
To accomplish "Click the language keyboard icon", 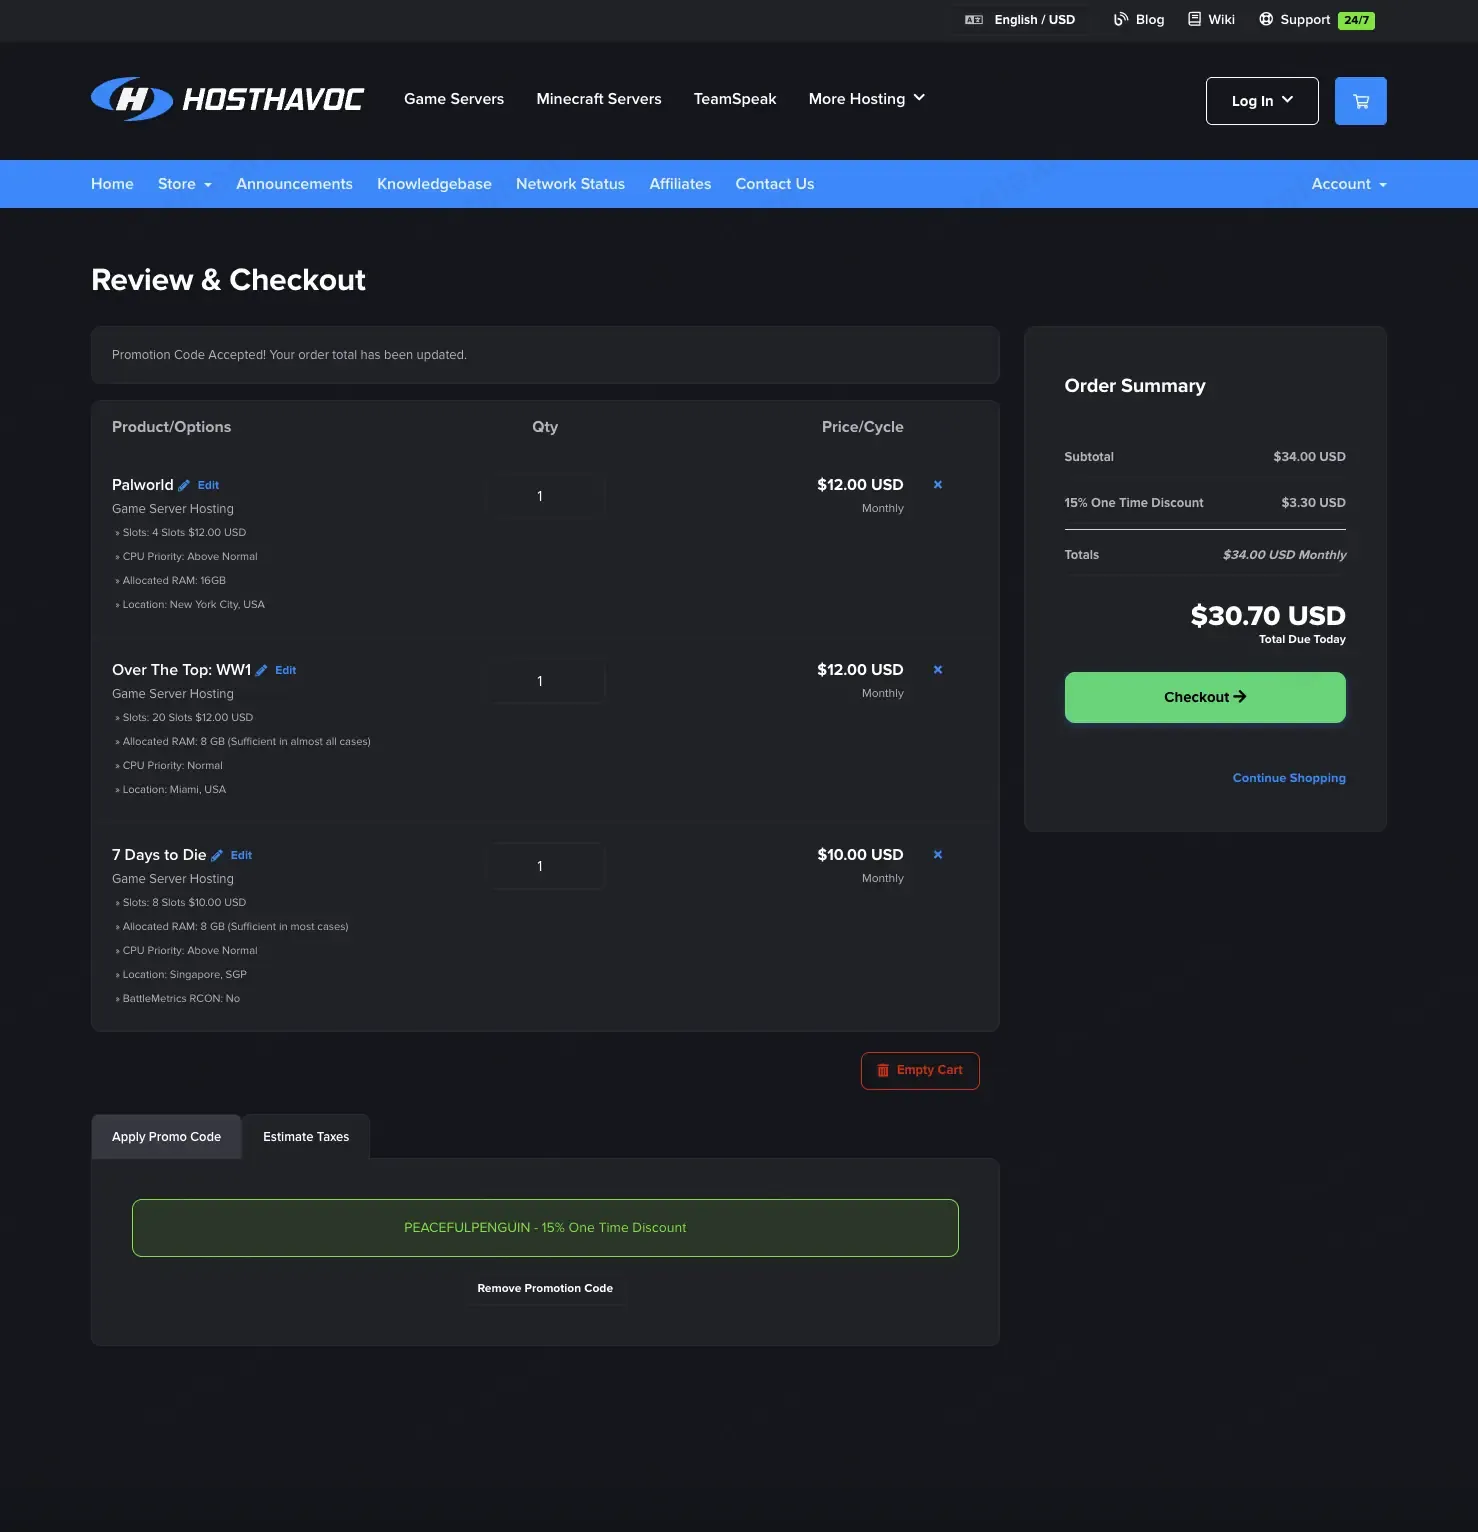I will tap(974, 19).
